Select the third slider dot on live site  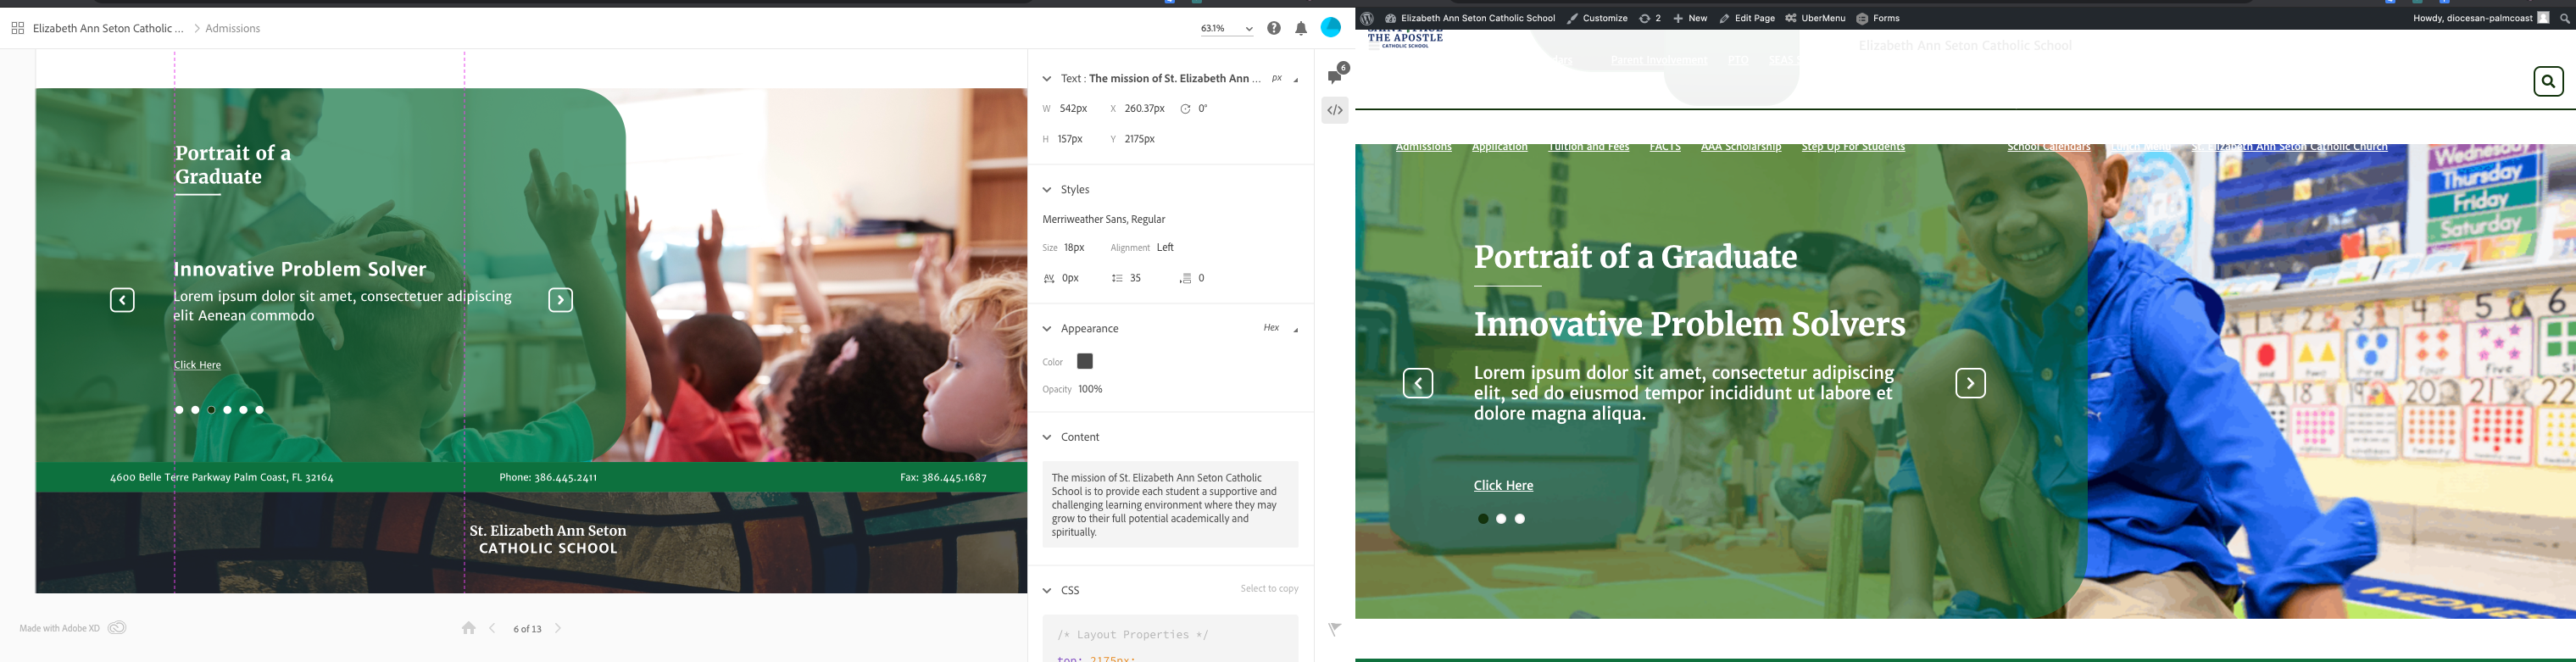click(1520, 519)
